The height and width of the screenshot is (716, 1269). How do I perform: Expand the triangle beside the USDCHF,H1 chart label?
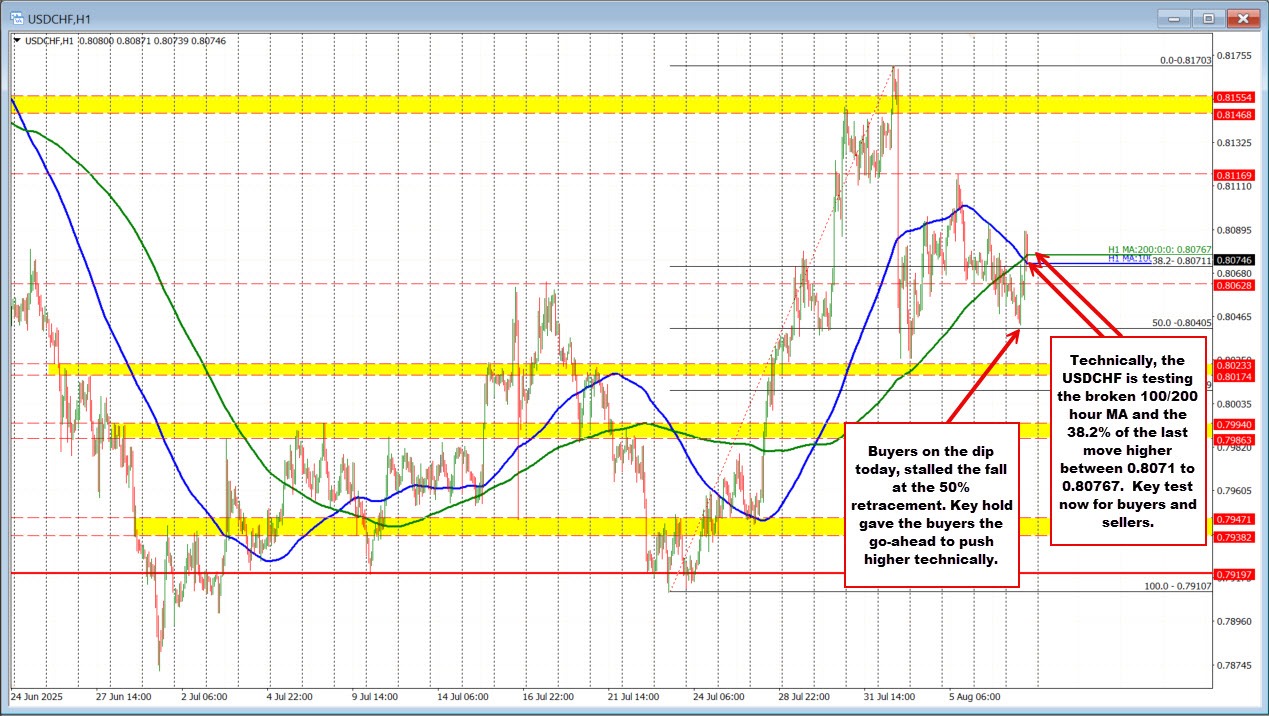[16, 40]
